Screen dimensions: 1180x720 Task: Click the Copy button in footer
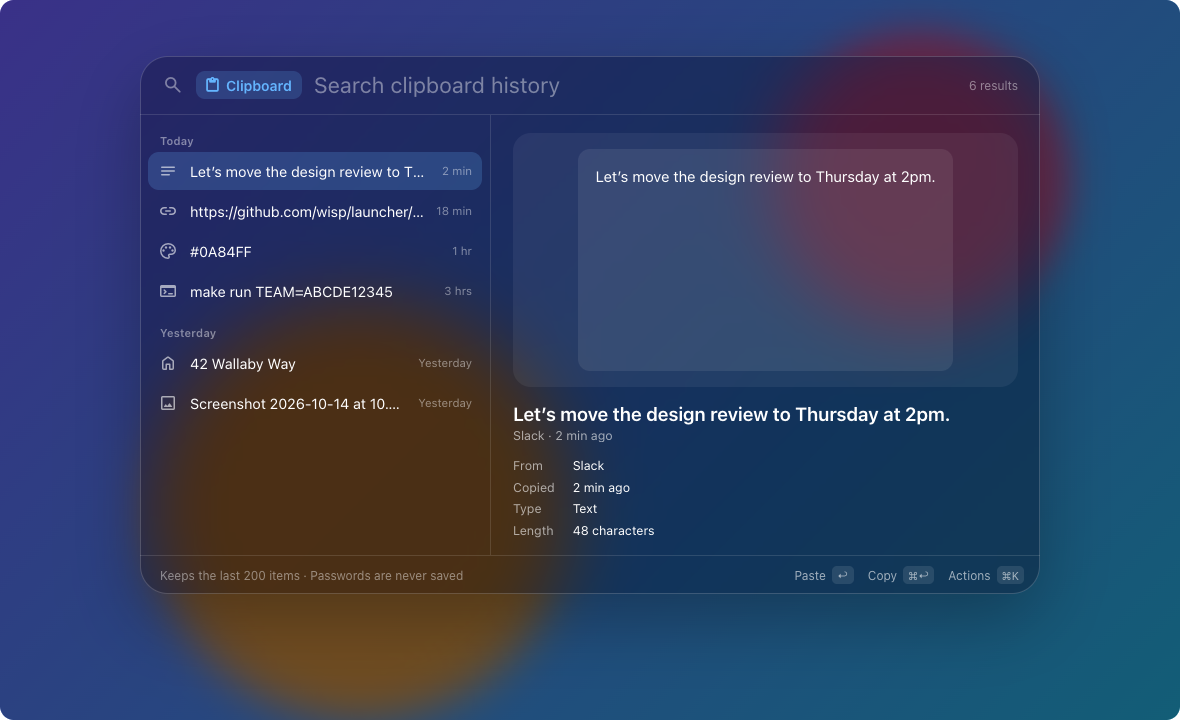coord(900,576)
